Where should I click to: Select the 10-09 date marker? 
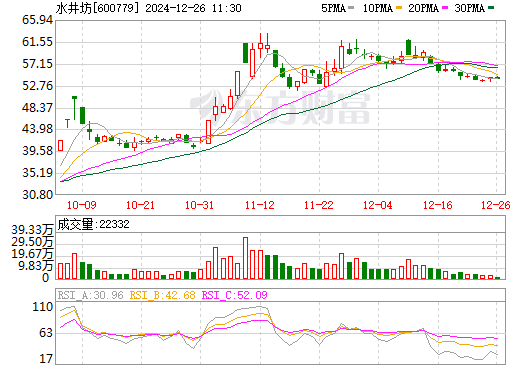[82, 205]
